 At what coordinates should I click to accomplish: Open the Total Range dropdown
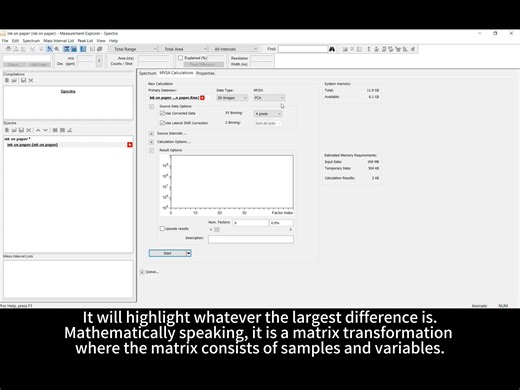(x=133, y=49)
